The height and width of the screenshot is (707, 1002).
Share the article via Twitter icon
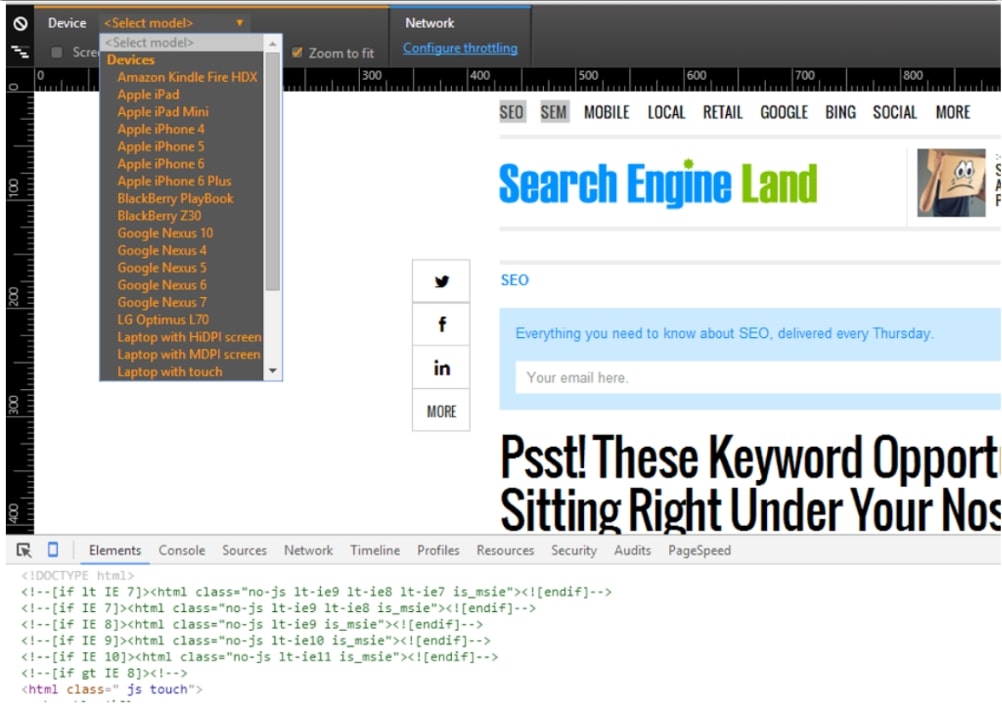(x=441, y=281)
